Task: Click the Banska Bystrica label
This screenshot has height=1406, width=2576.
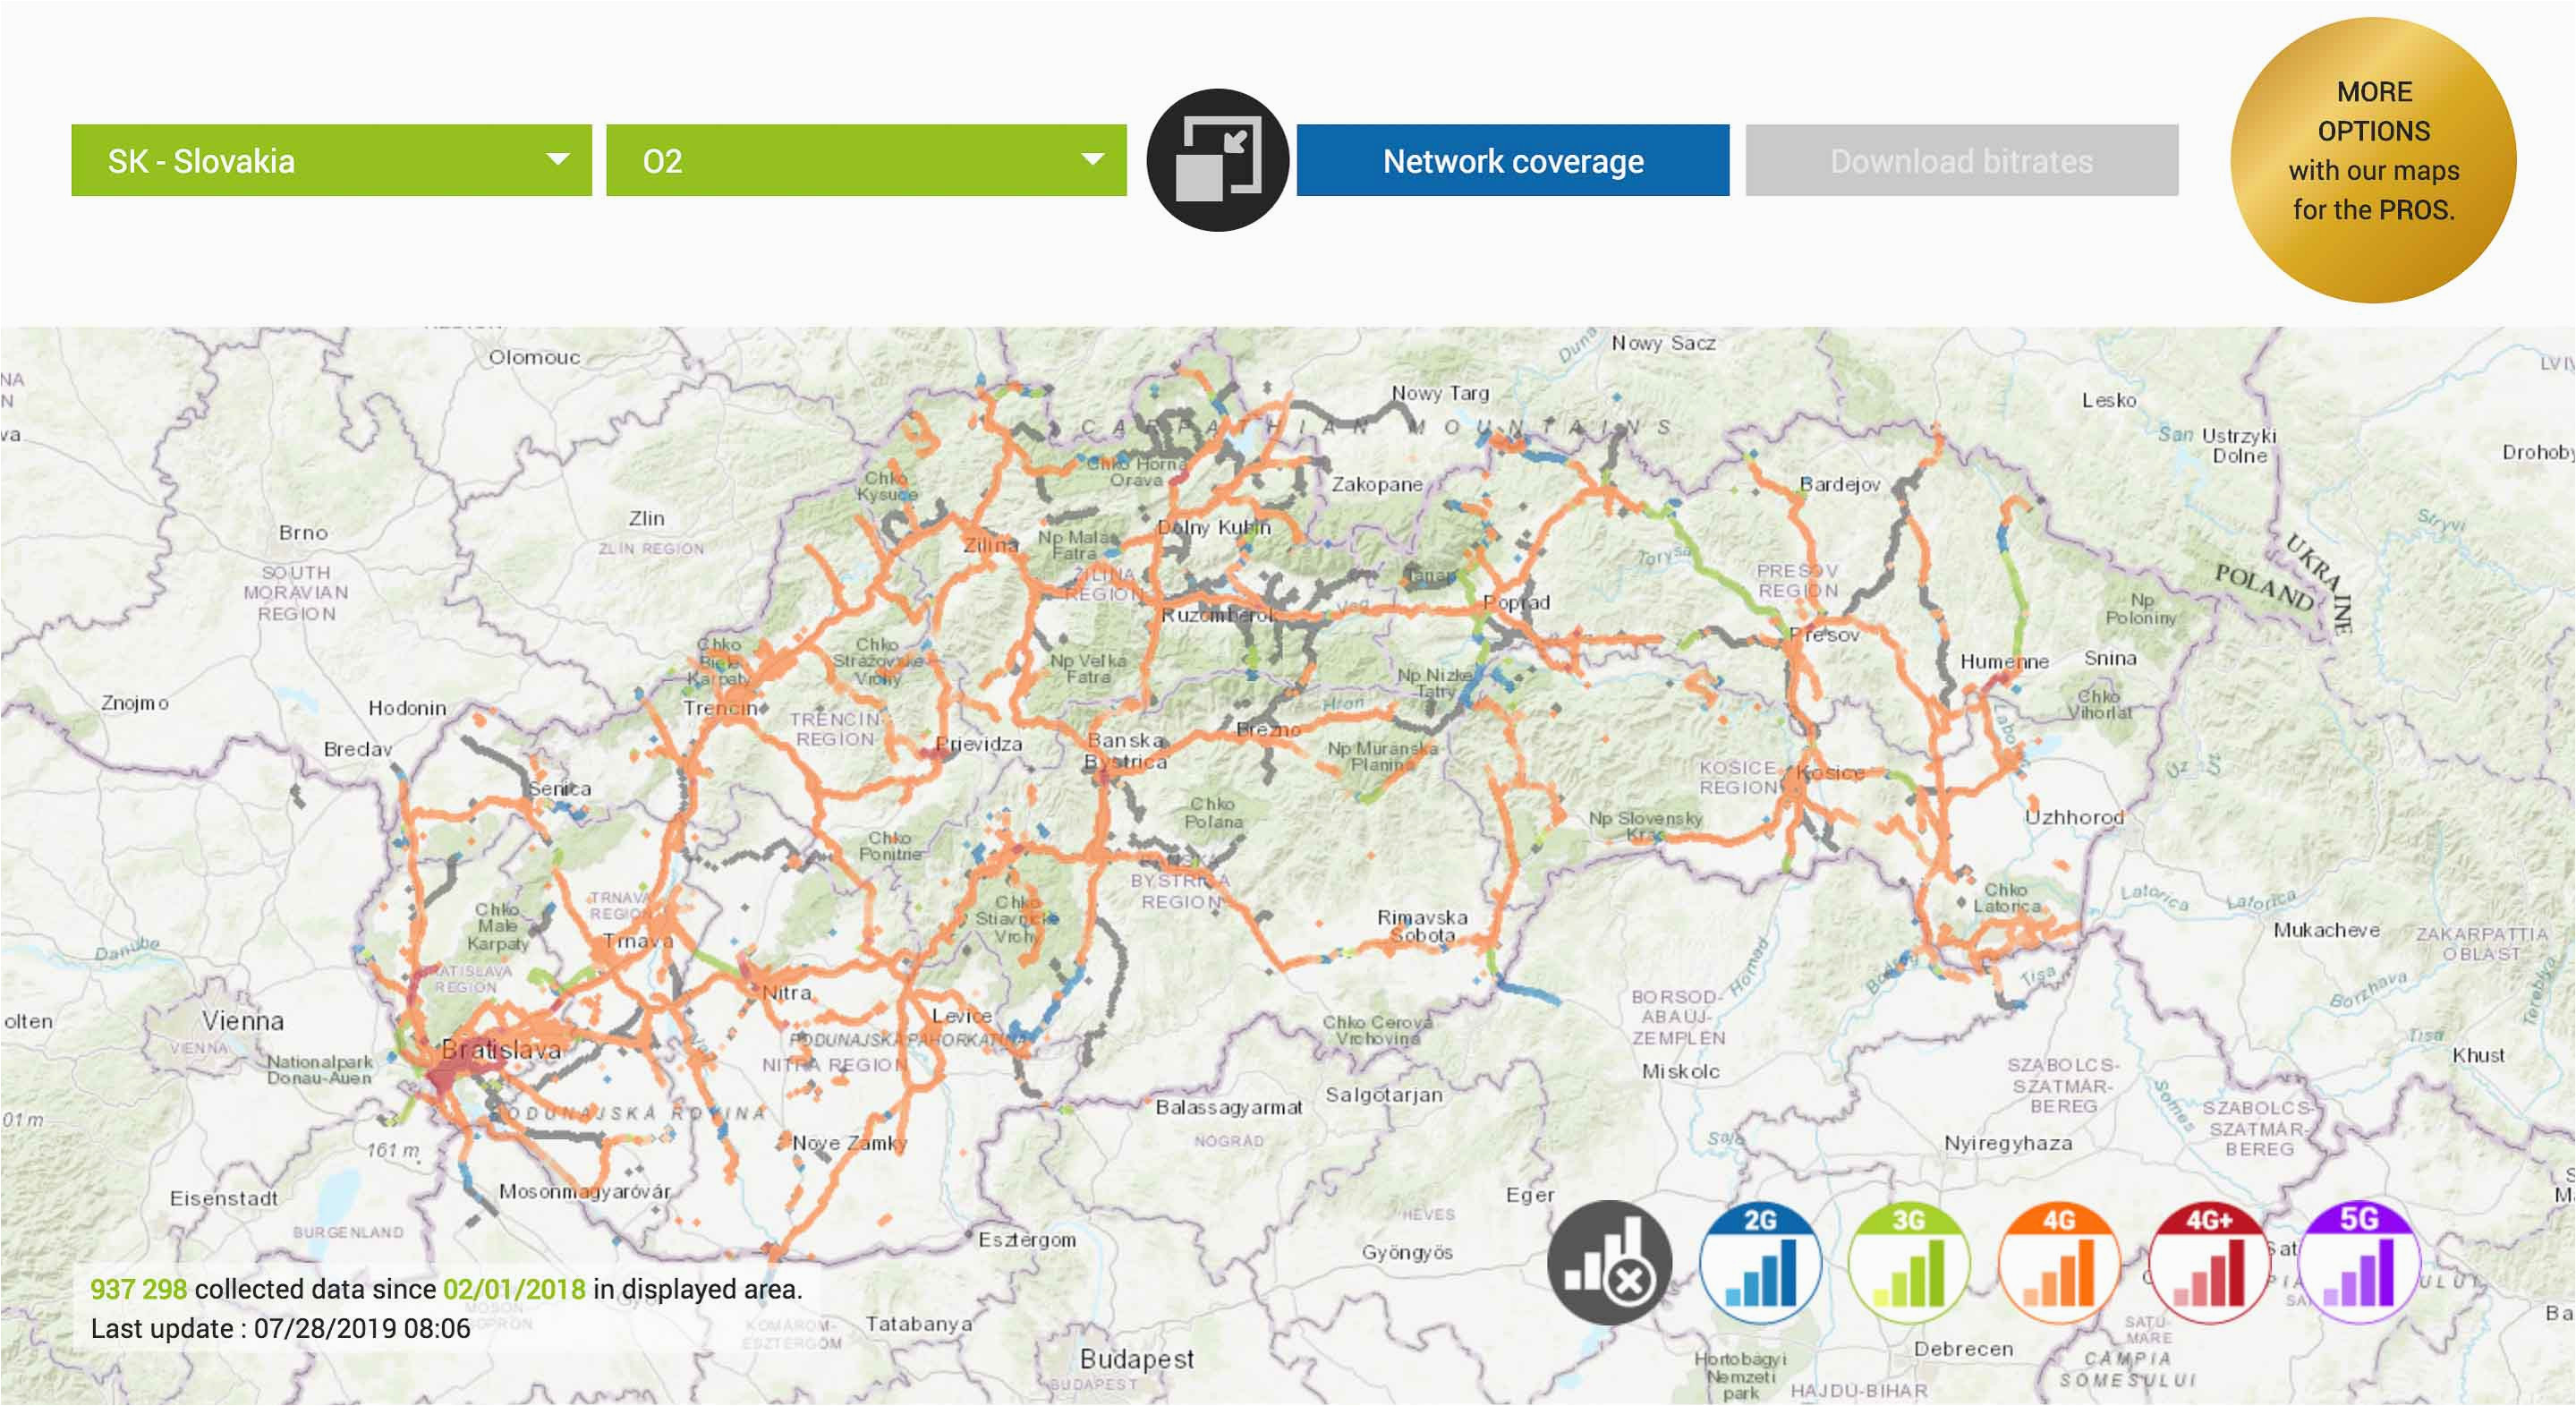Action: point(1126,751)
